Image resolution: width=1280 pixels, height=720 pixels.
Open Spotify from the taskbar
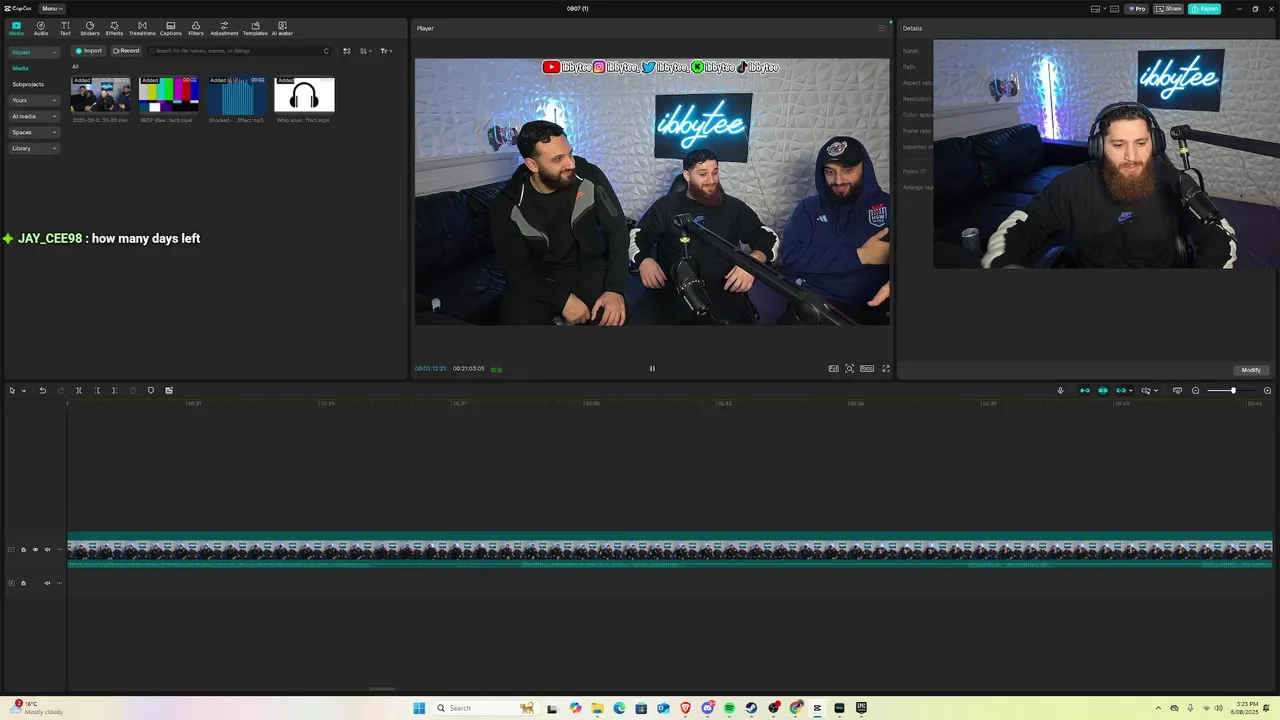(x=729, y=708)
